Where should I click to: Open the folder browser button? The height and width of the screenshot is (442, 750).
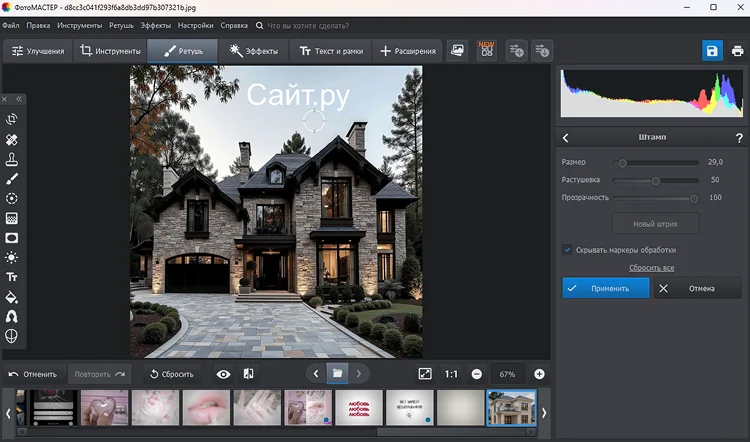tap(337, 374)
